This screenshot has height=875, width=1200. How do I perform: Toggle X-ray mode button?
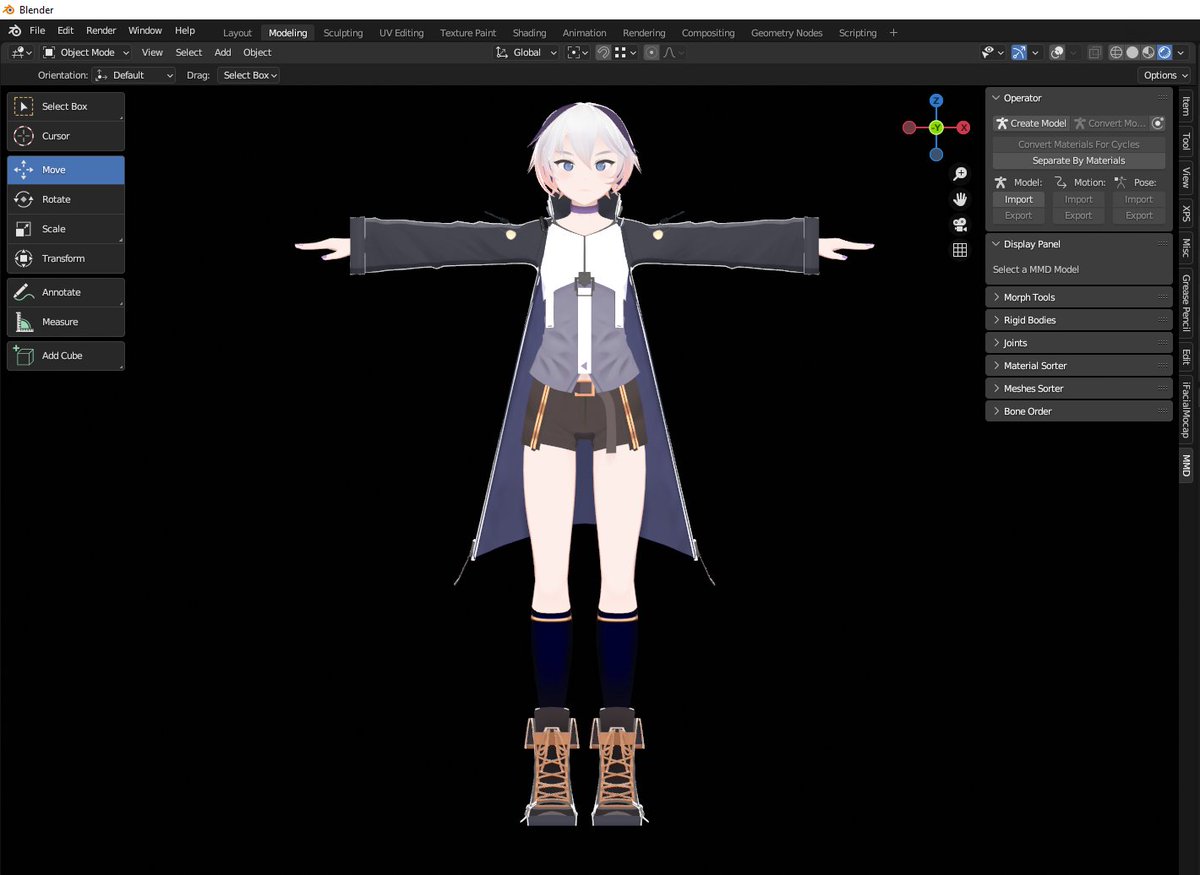pyautogui.click(x=1095, y=53)
